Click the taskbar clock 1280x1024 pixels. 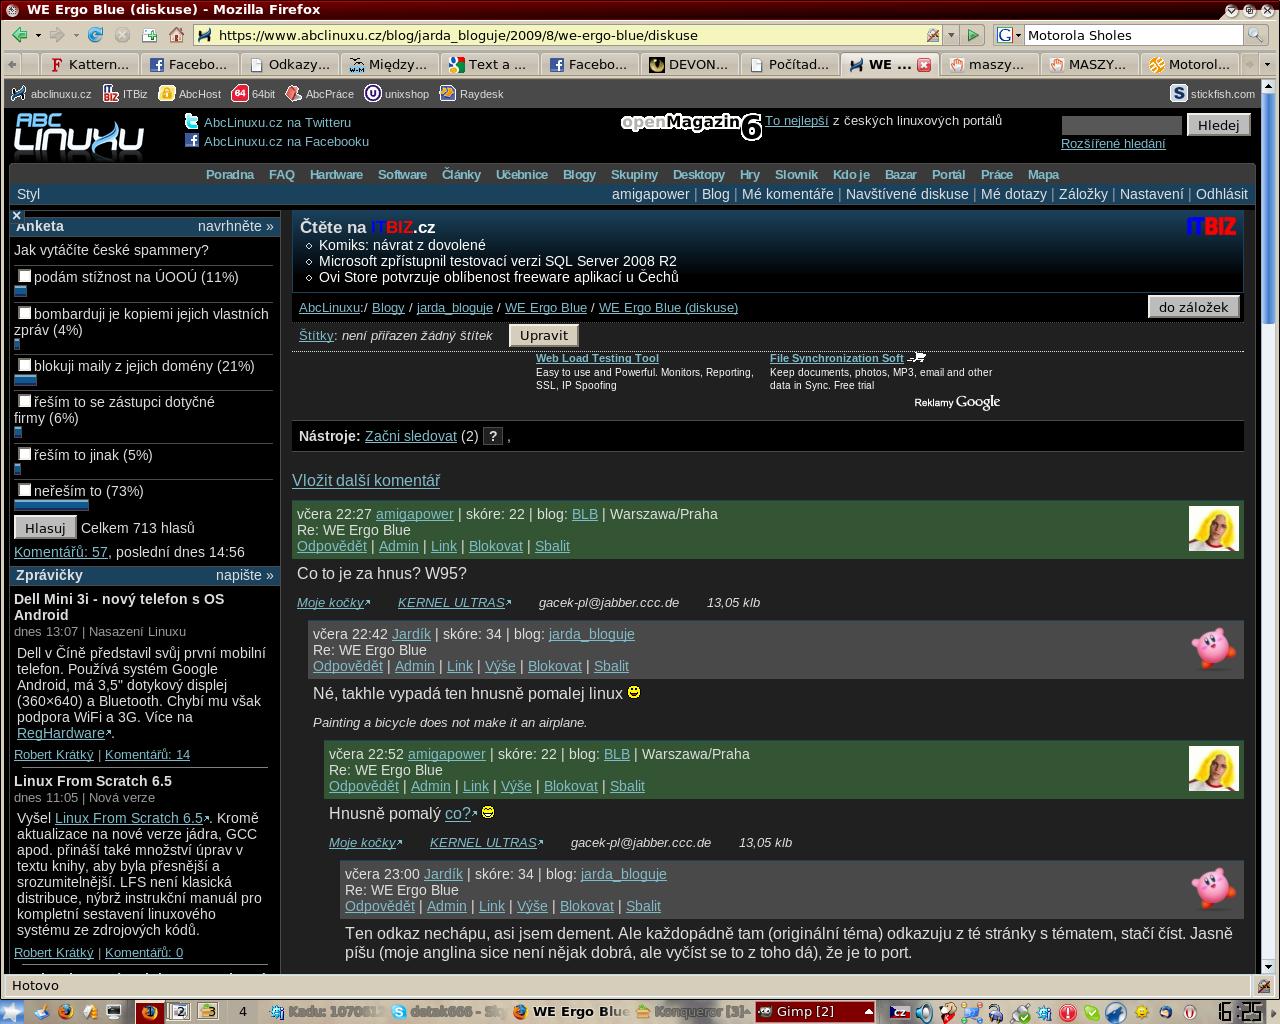(x=1238, y=1012)
